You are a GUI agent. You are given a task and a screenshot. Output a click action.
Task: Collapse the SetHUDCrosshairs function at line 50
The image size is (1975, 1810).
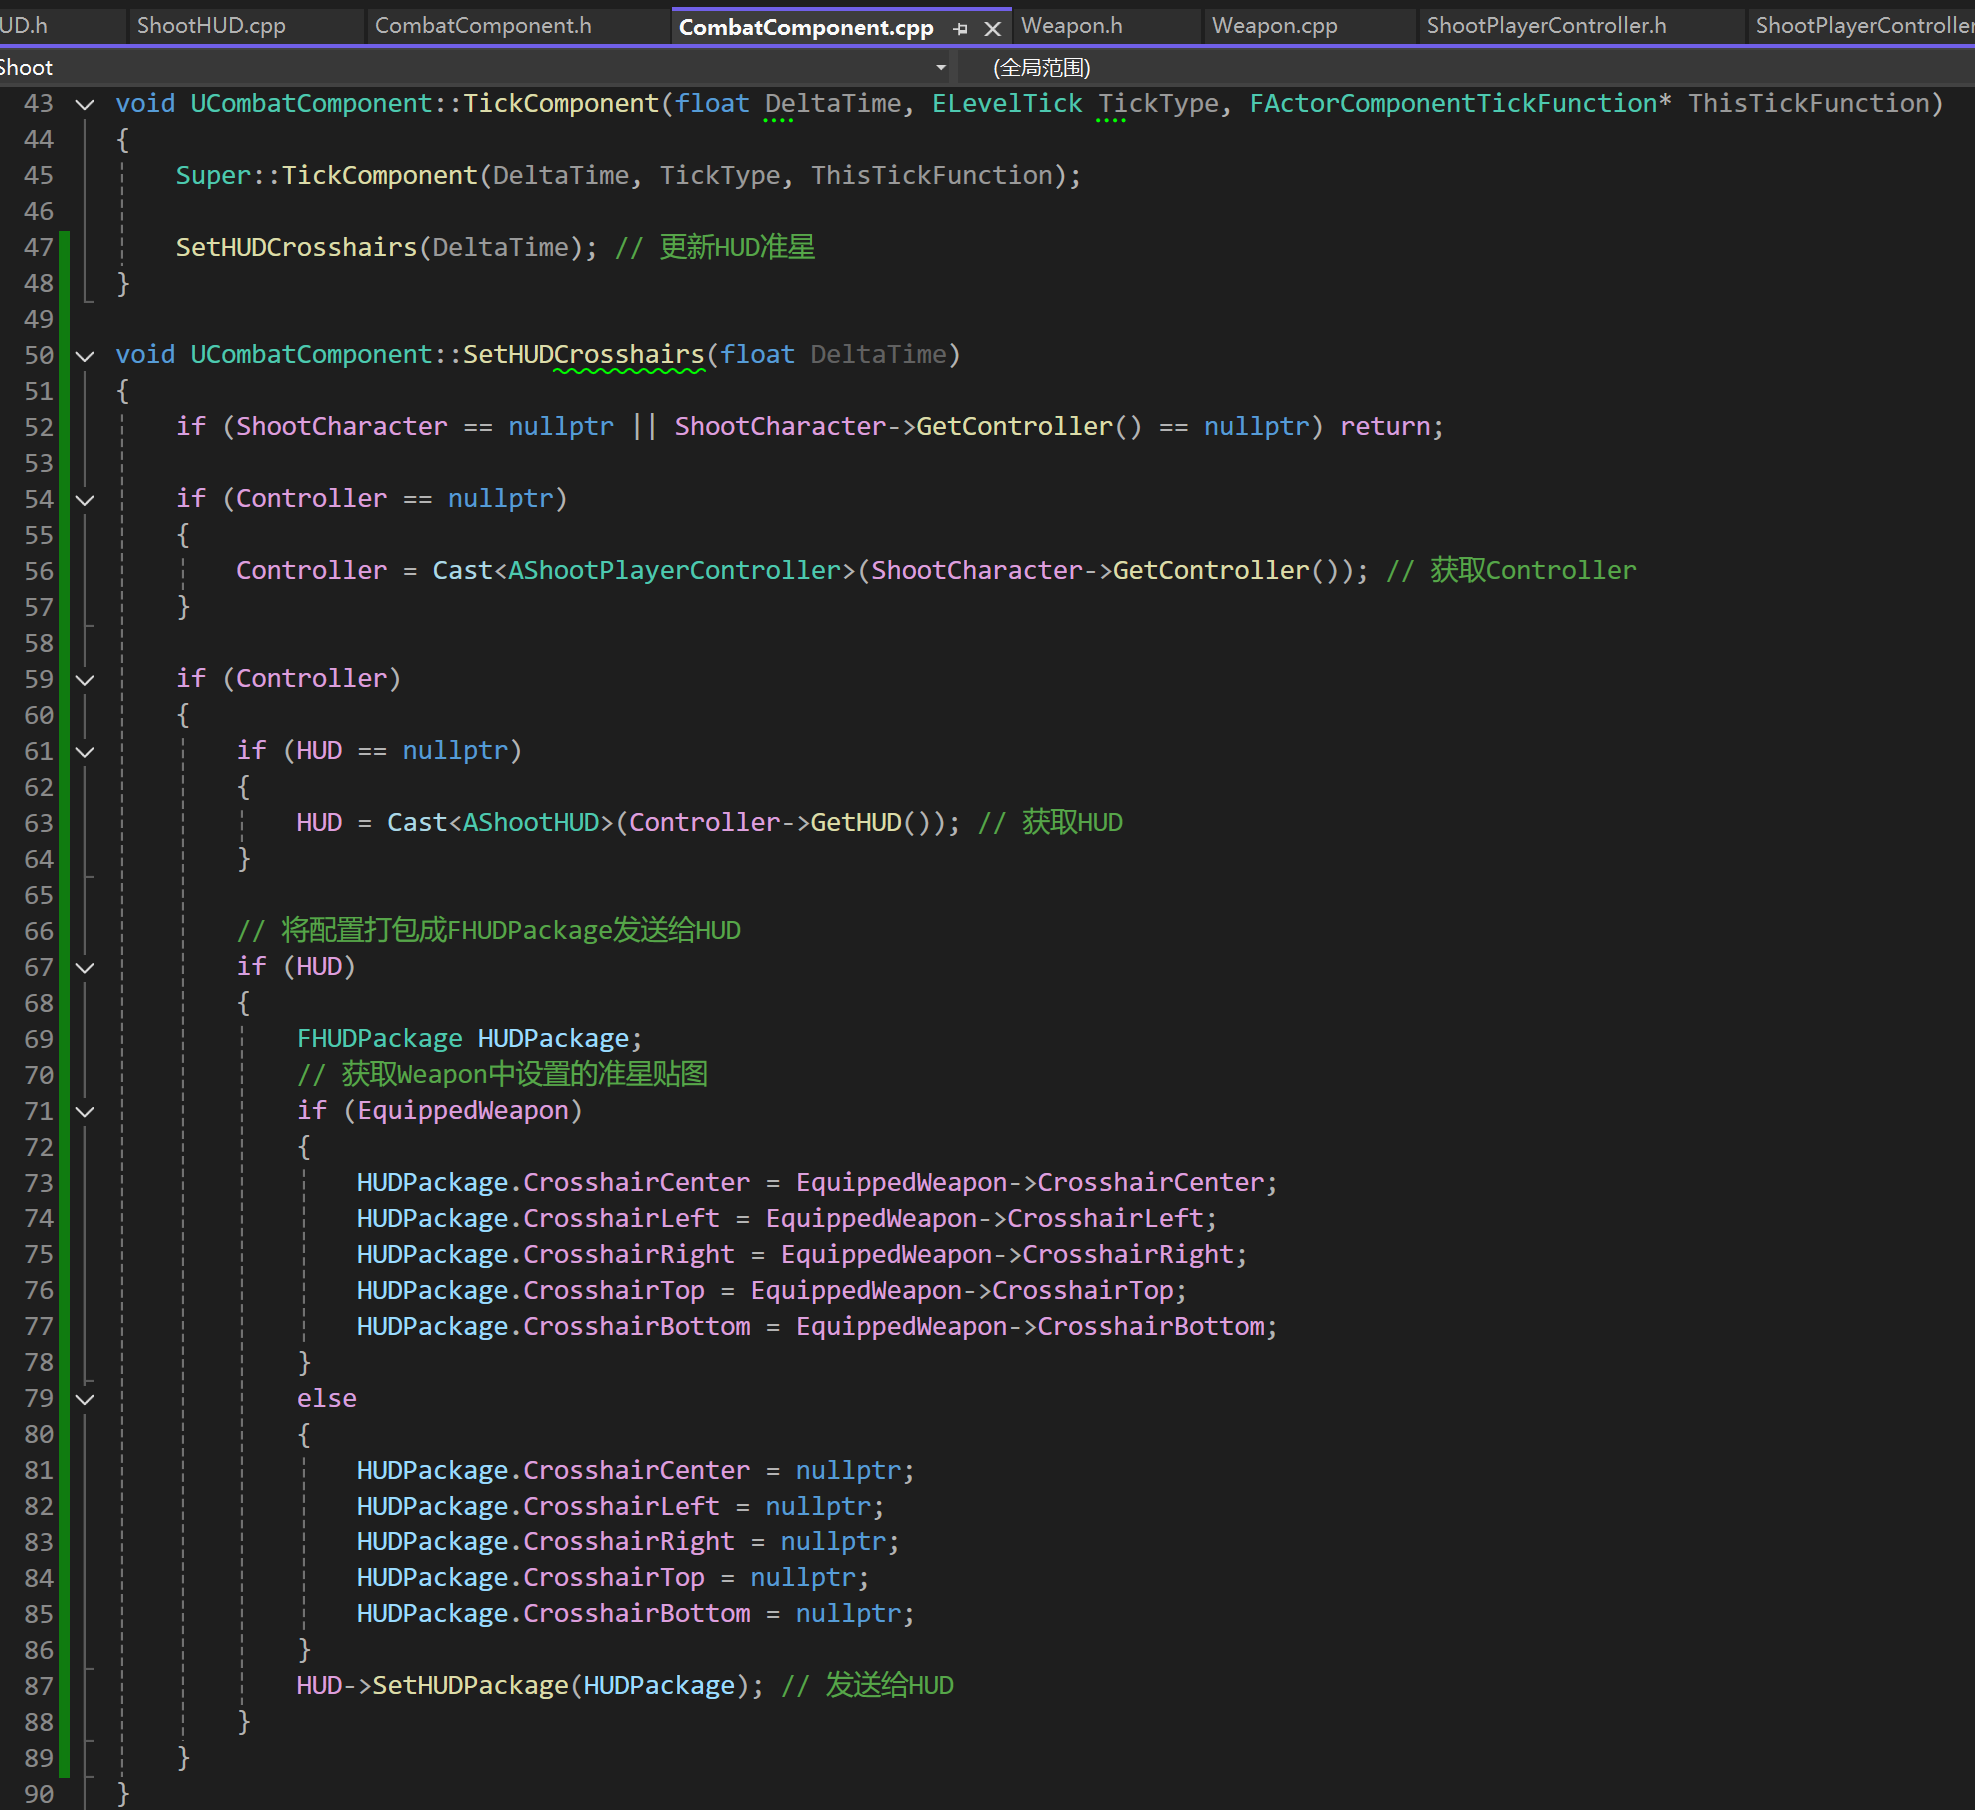pyautogui.click(x=86, y=355)
